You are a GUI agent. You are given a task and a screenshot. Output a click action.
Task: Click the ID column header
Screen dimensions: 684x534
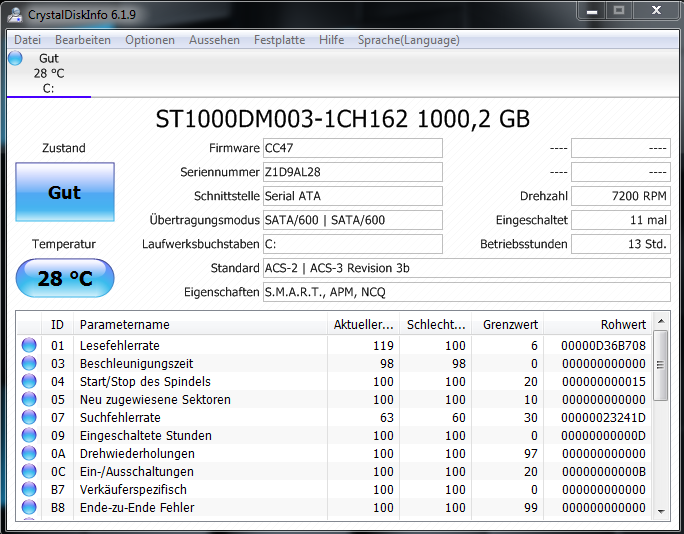(x=57, y=324)
